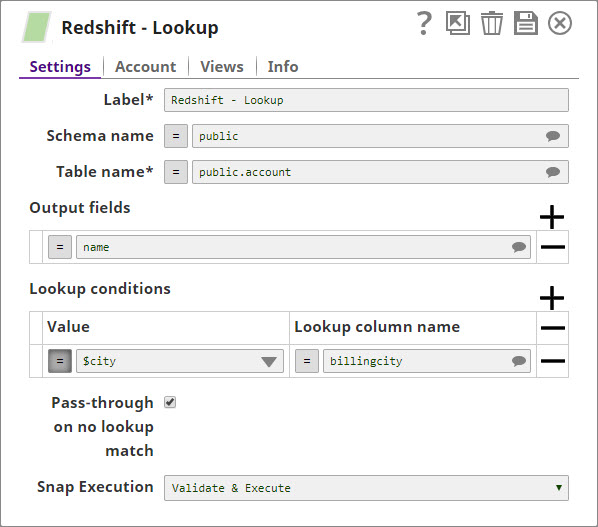Click the Redshift - Lookup dialog title
598x527 pixels.
click(140, 27)
